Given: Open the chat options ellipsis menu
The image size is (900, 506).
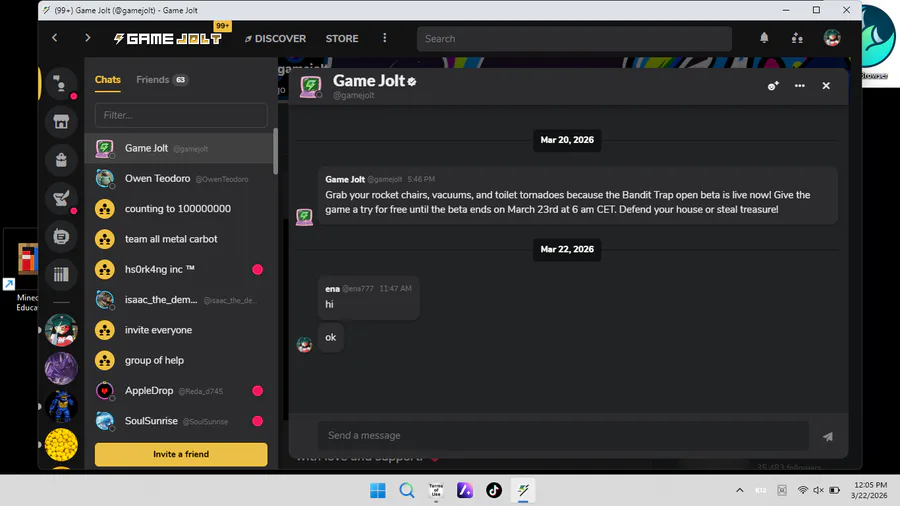Looking at the screenshot, I should coord(800,85).
